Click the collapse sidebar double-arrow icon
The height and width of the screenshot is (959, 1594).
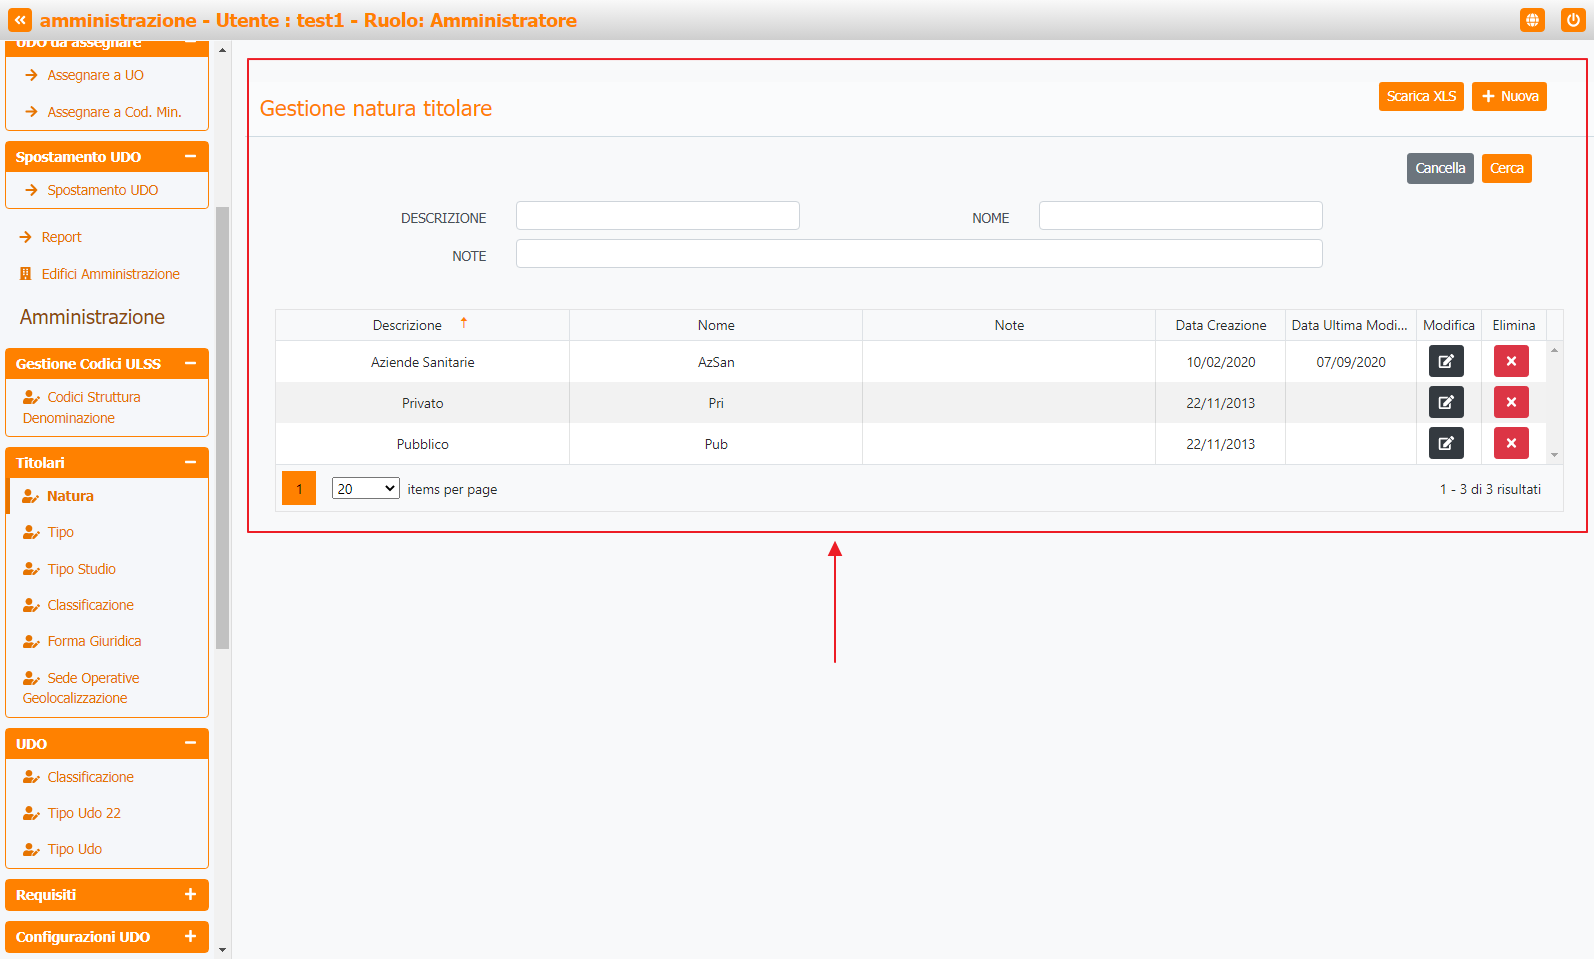point(20,20)
